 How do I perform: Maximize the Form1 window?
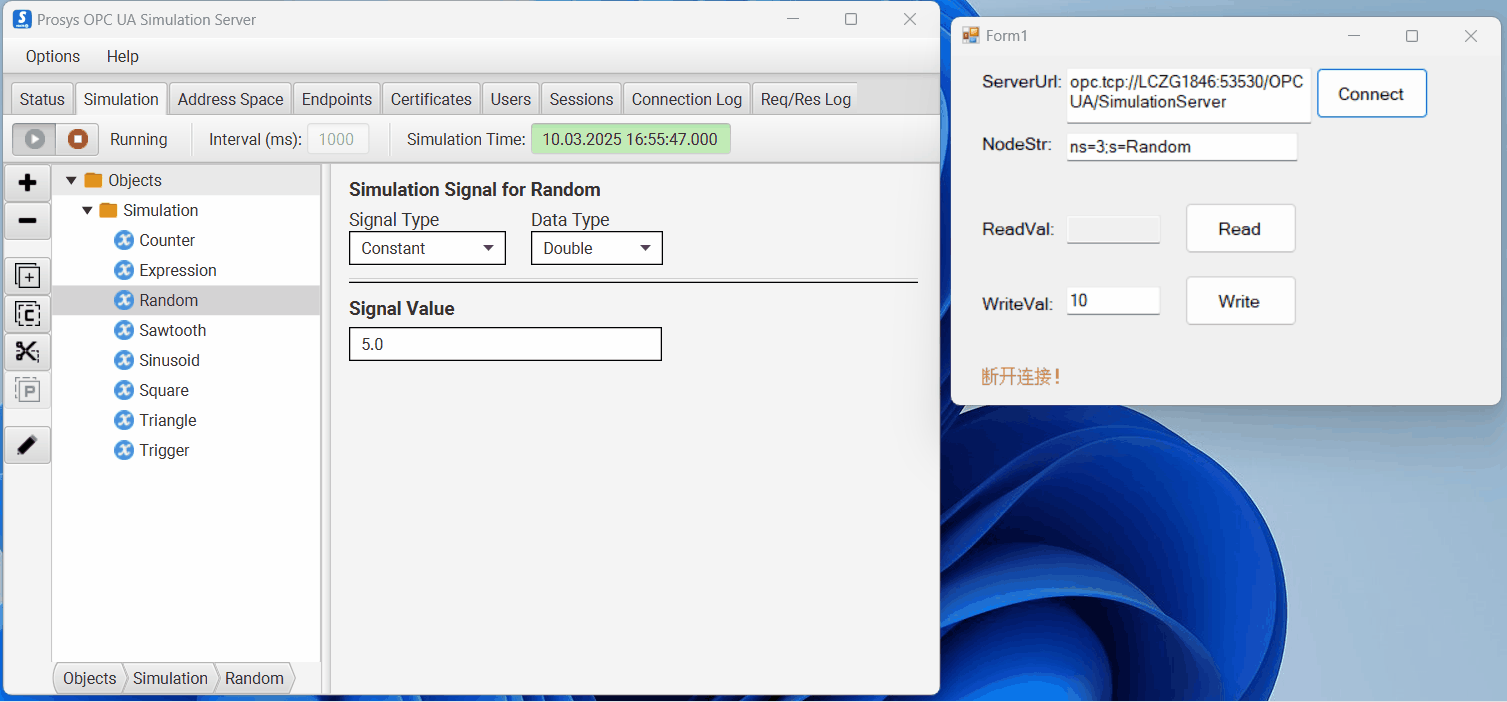(x=1412, y=36)
